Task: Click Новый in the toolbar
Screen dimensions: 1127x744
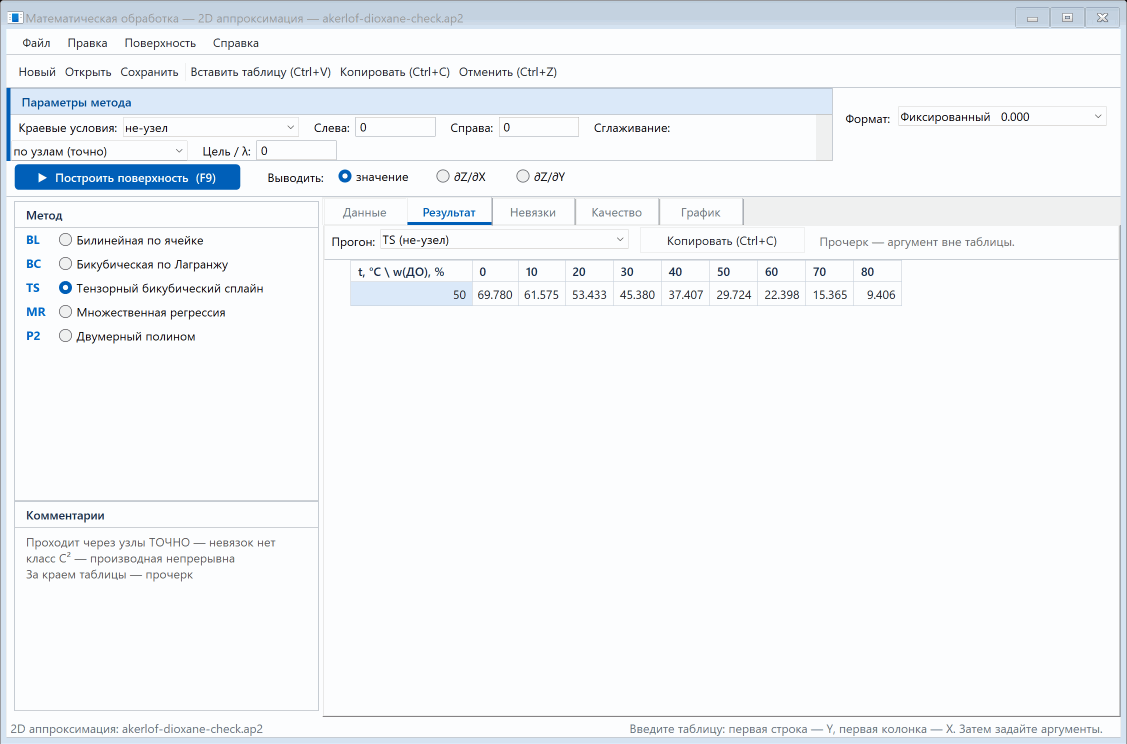Action: coord(37,72)
